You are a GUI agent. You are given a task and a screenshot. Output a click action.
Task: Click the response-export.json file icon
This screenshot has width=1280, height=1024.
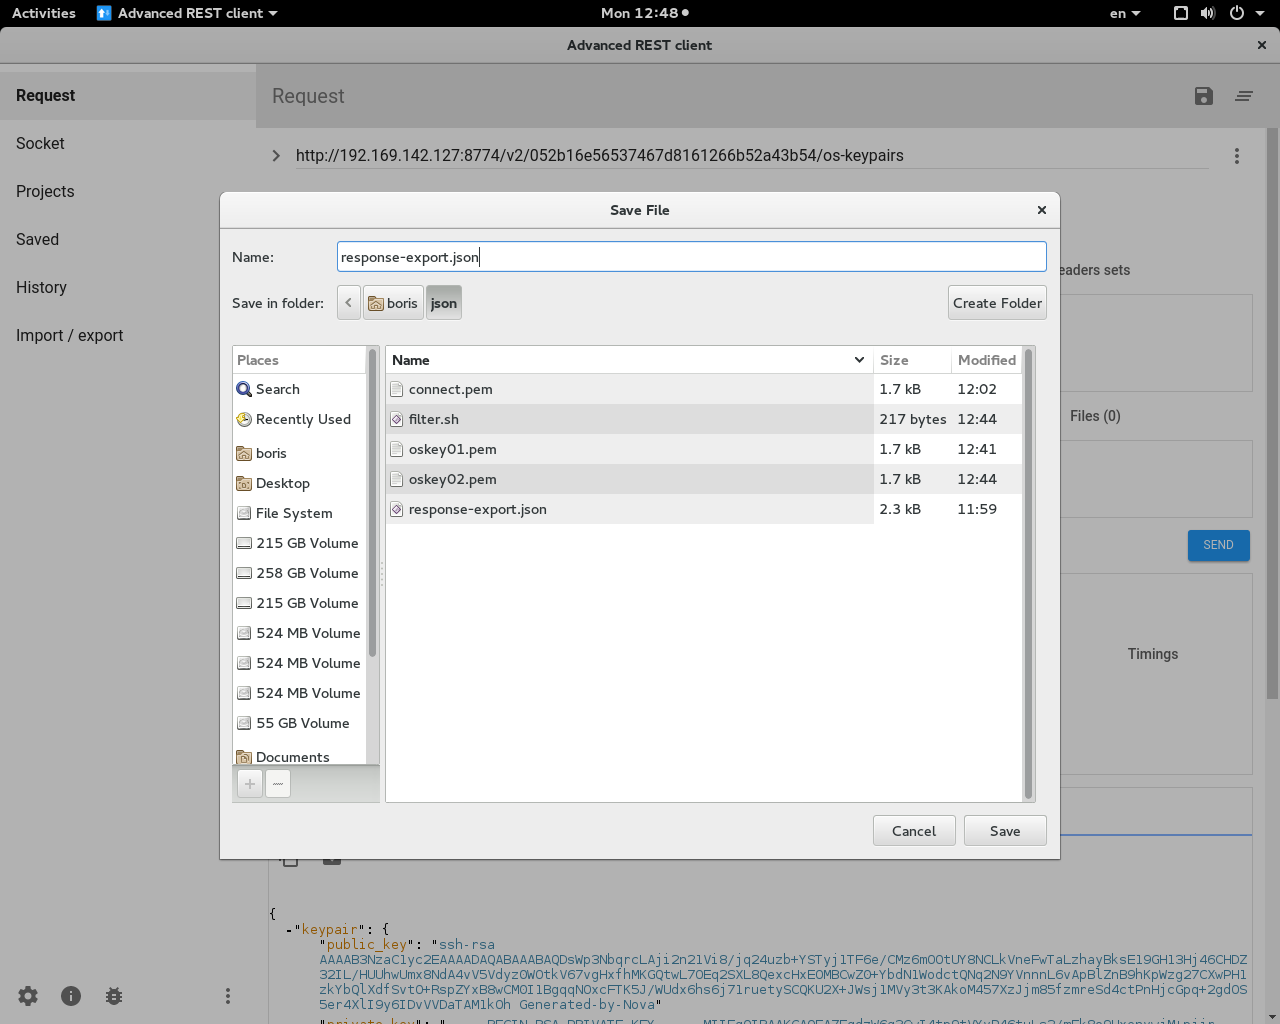[x=397, y=509]
